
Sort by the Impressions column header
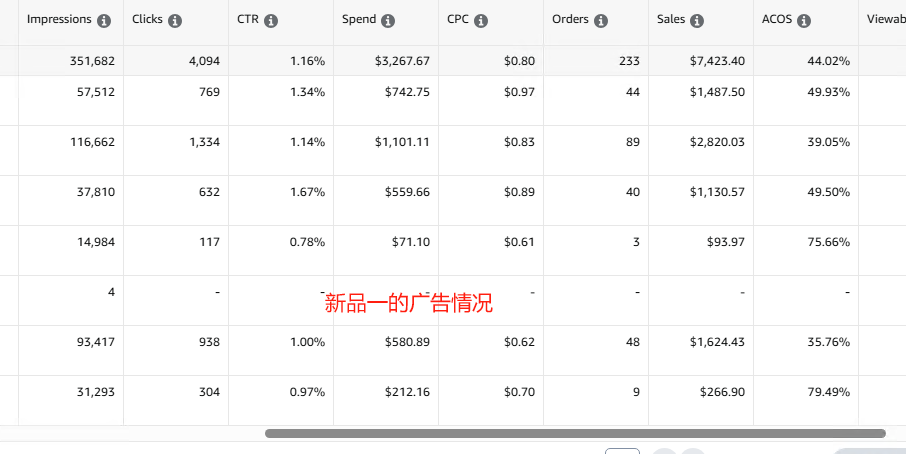tap(59, 19)
